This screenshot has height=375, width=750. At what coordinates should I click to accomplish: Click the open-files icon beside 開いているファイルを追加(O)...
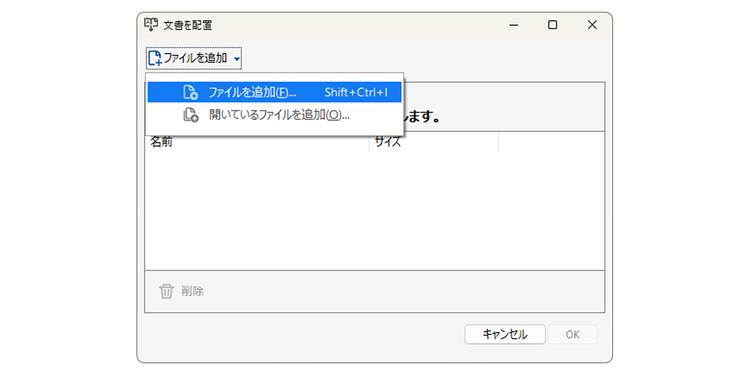pos(190,115)
